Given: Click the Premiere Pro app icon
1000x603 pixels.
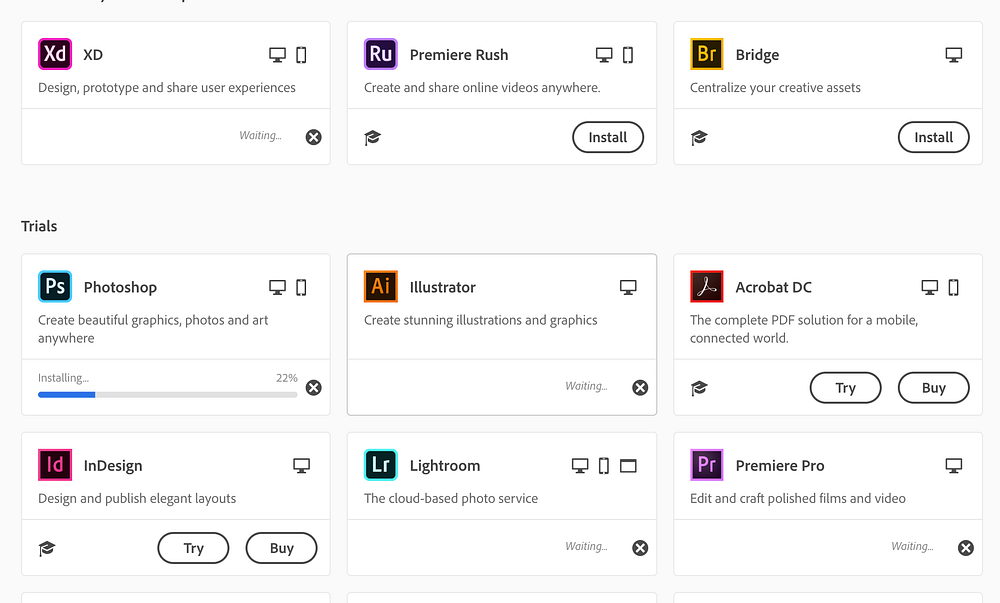Looking at the screenshot, I should click(707, 465).
